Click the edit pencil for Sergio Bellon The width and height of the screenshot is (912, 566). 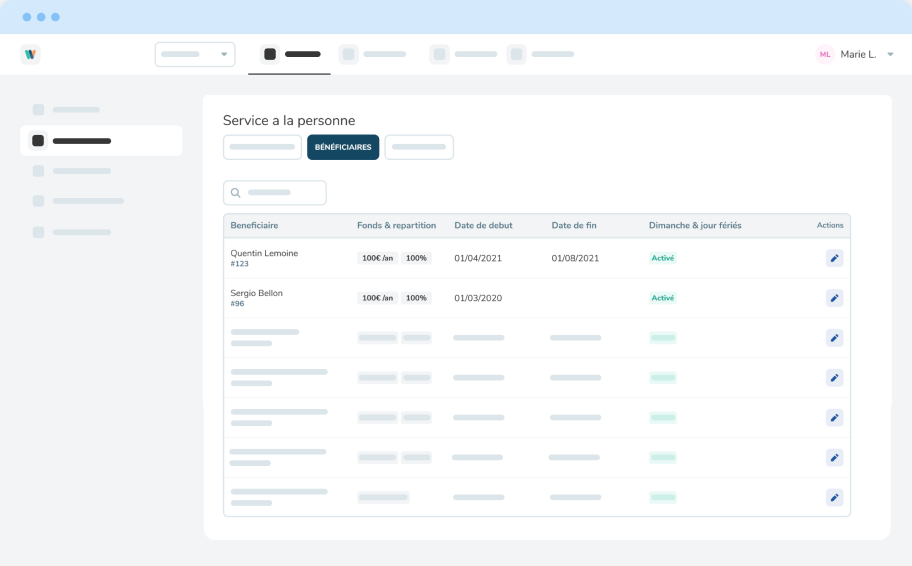click(834, 298)
